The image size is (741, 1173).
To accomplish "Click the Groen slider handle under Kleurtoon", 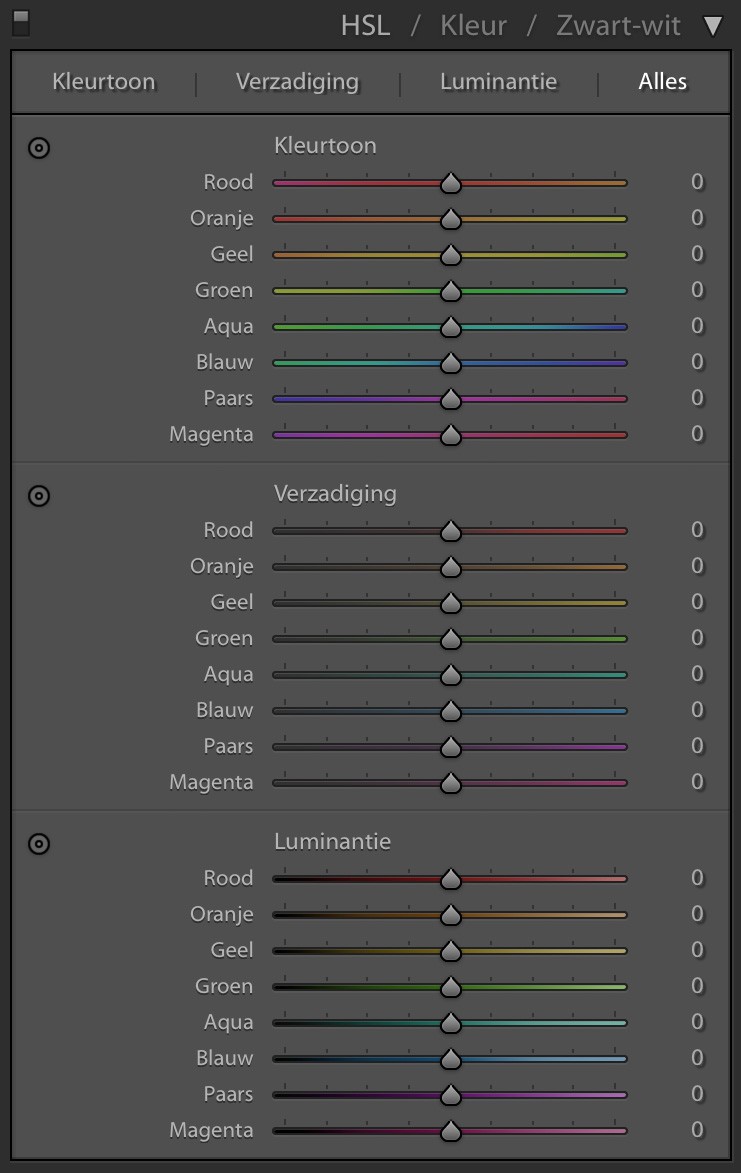I will [451, 290].
